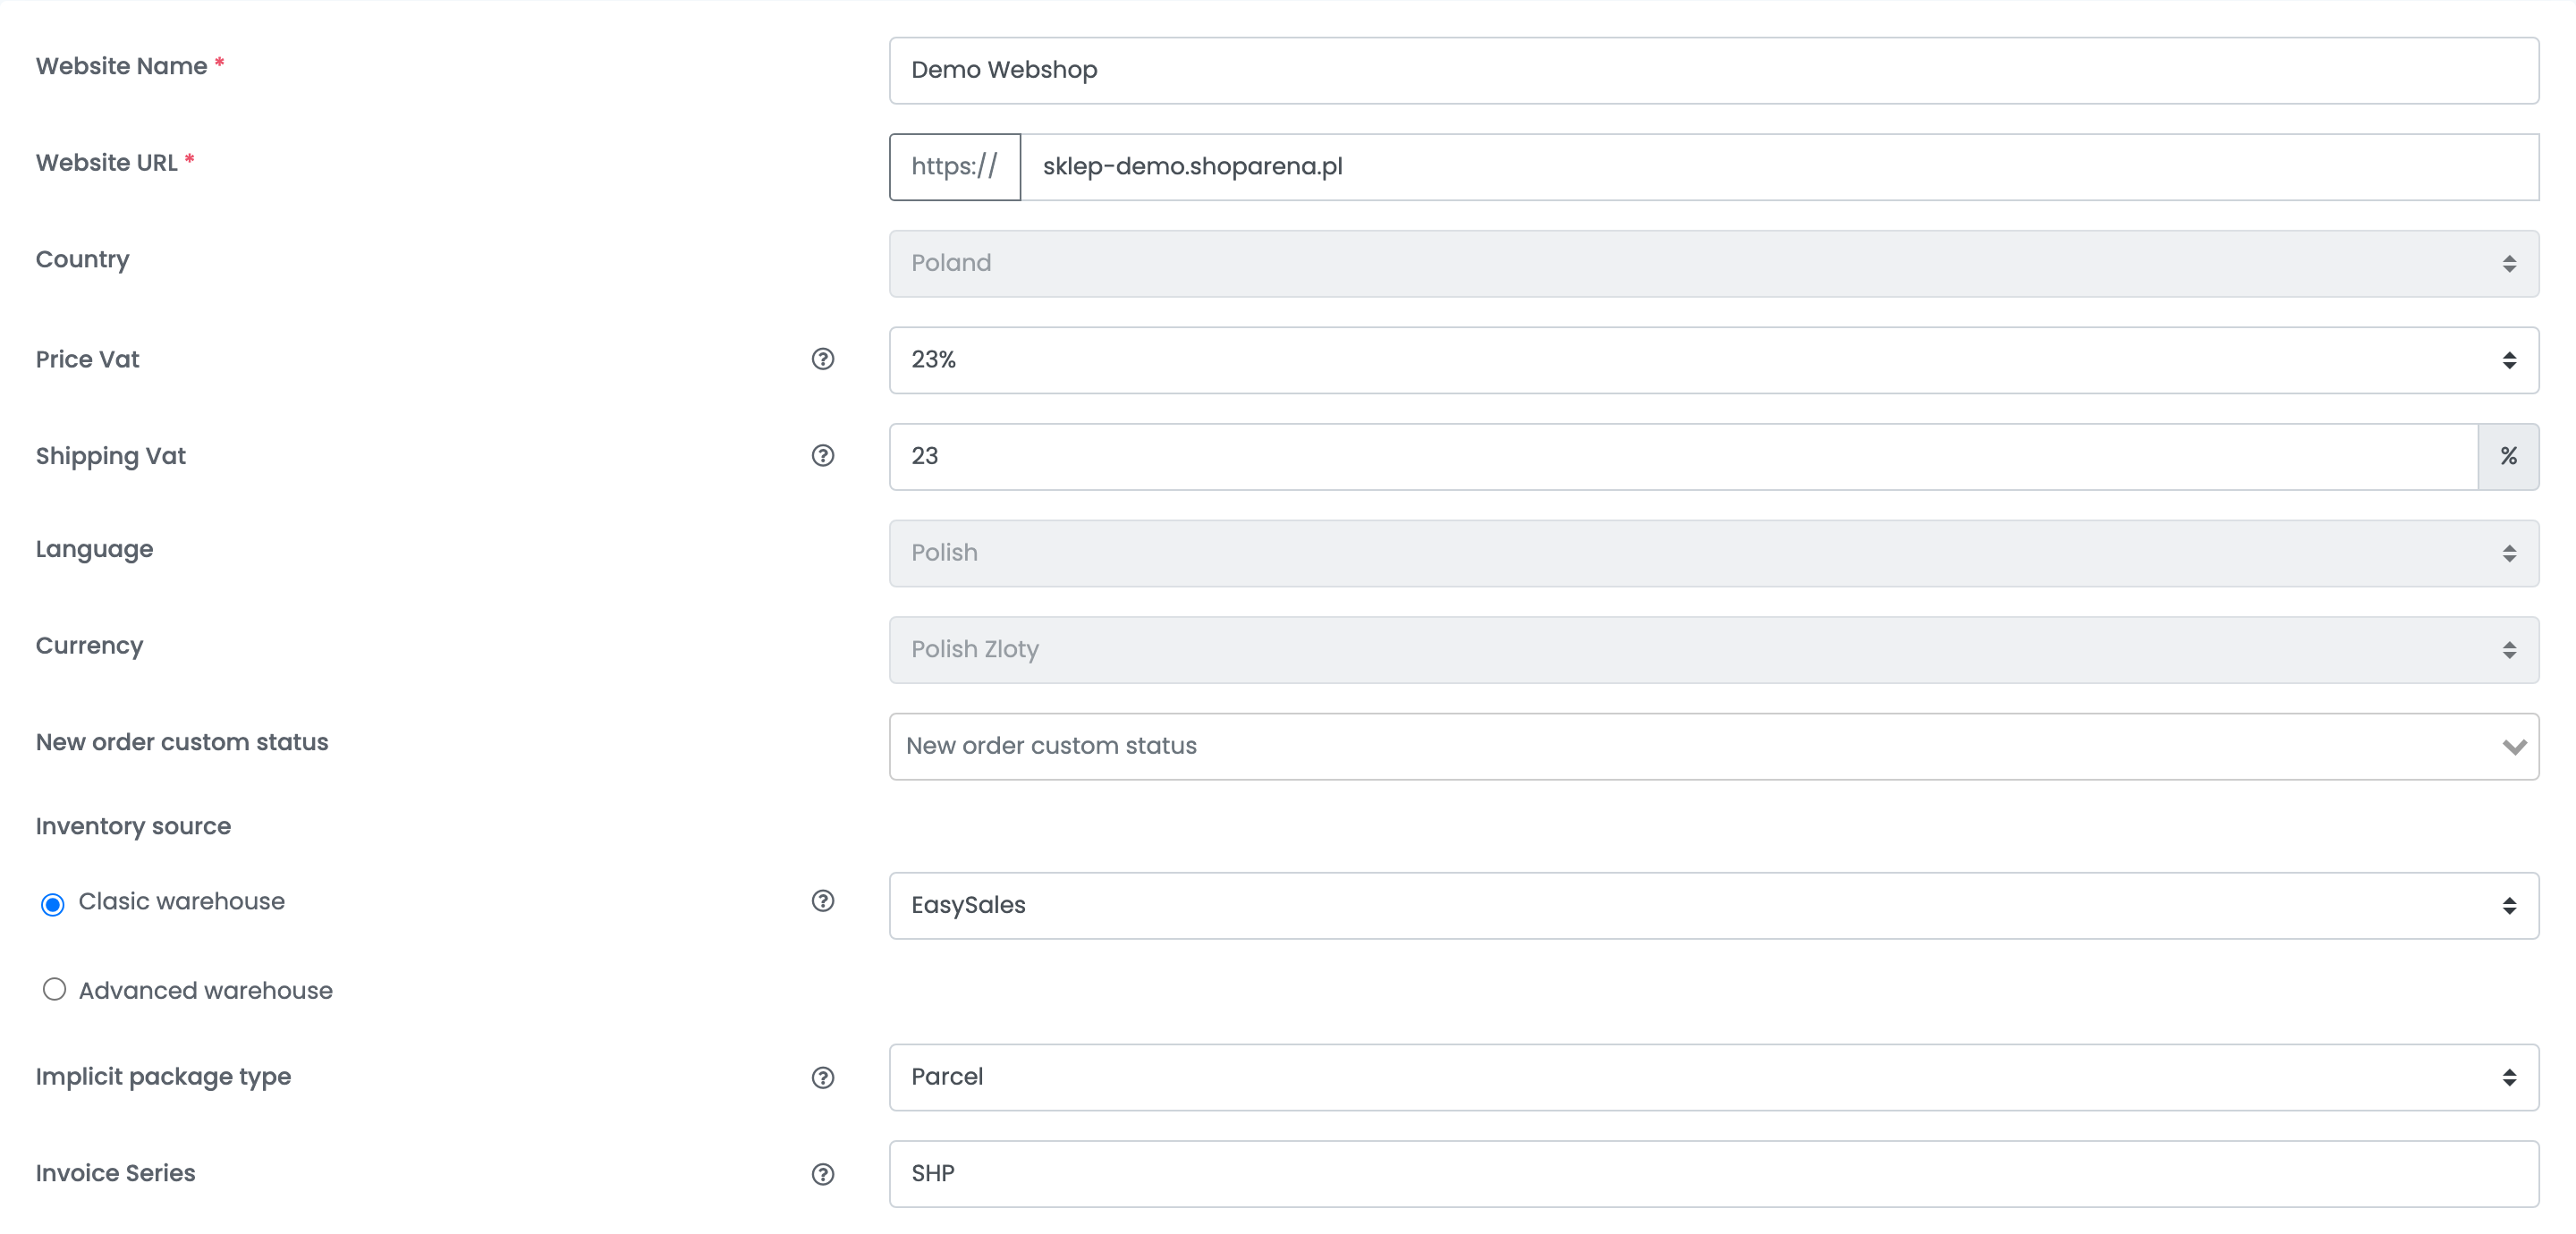The image size is (2576, 1234).
Task: Click the Website URL input field
Action: (1779, 167)
